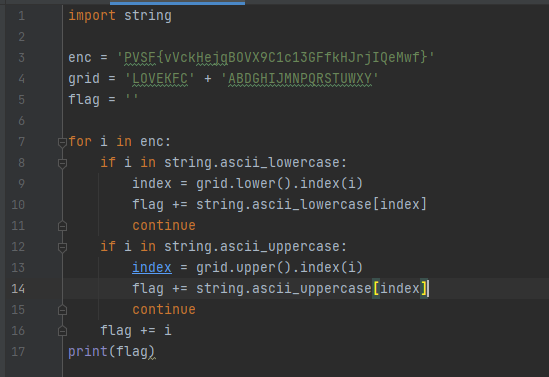Click the print(flag) statement
This screenshot has height=377, width=549.
(111, 351)
